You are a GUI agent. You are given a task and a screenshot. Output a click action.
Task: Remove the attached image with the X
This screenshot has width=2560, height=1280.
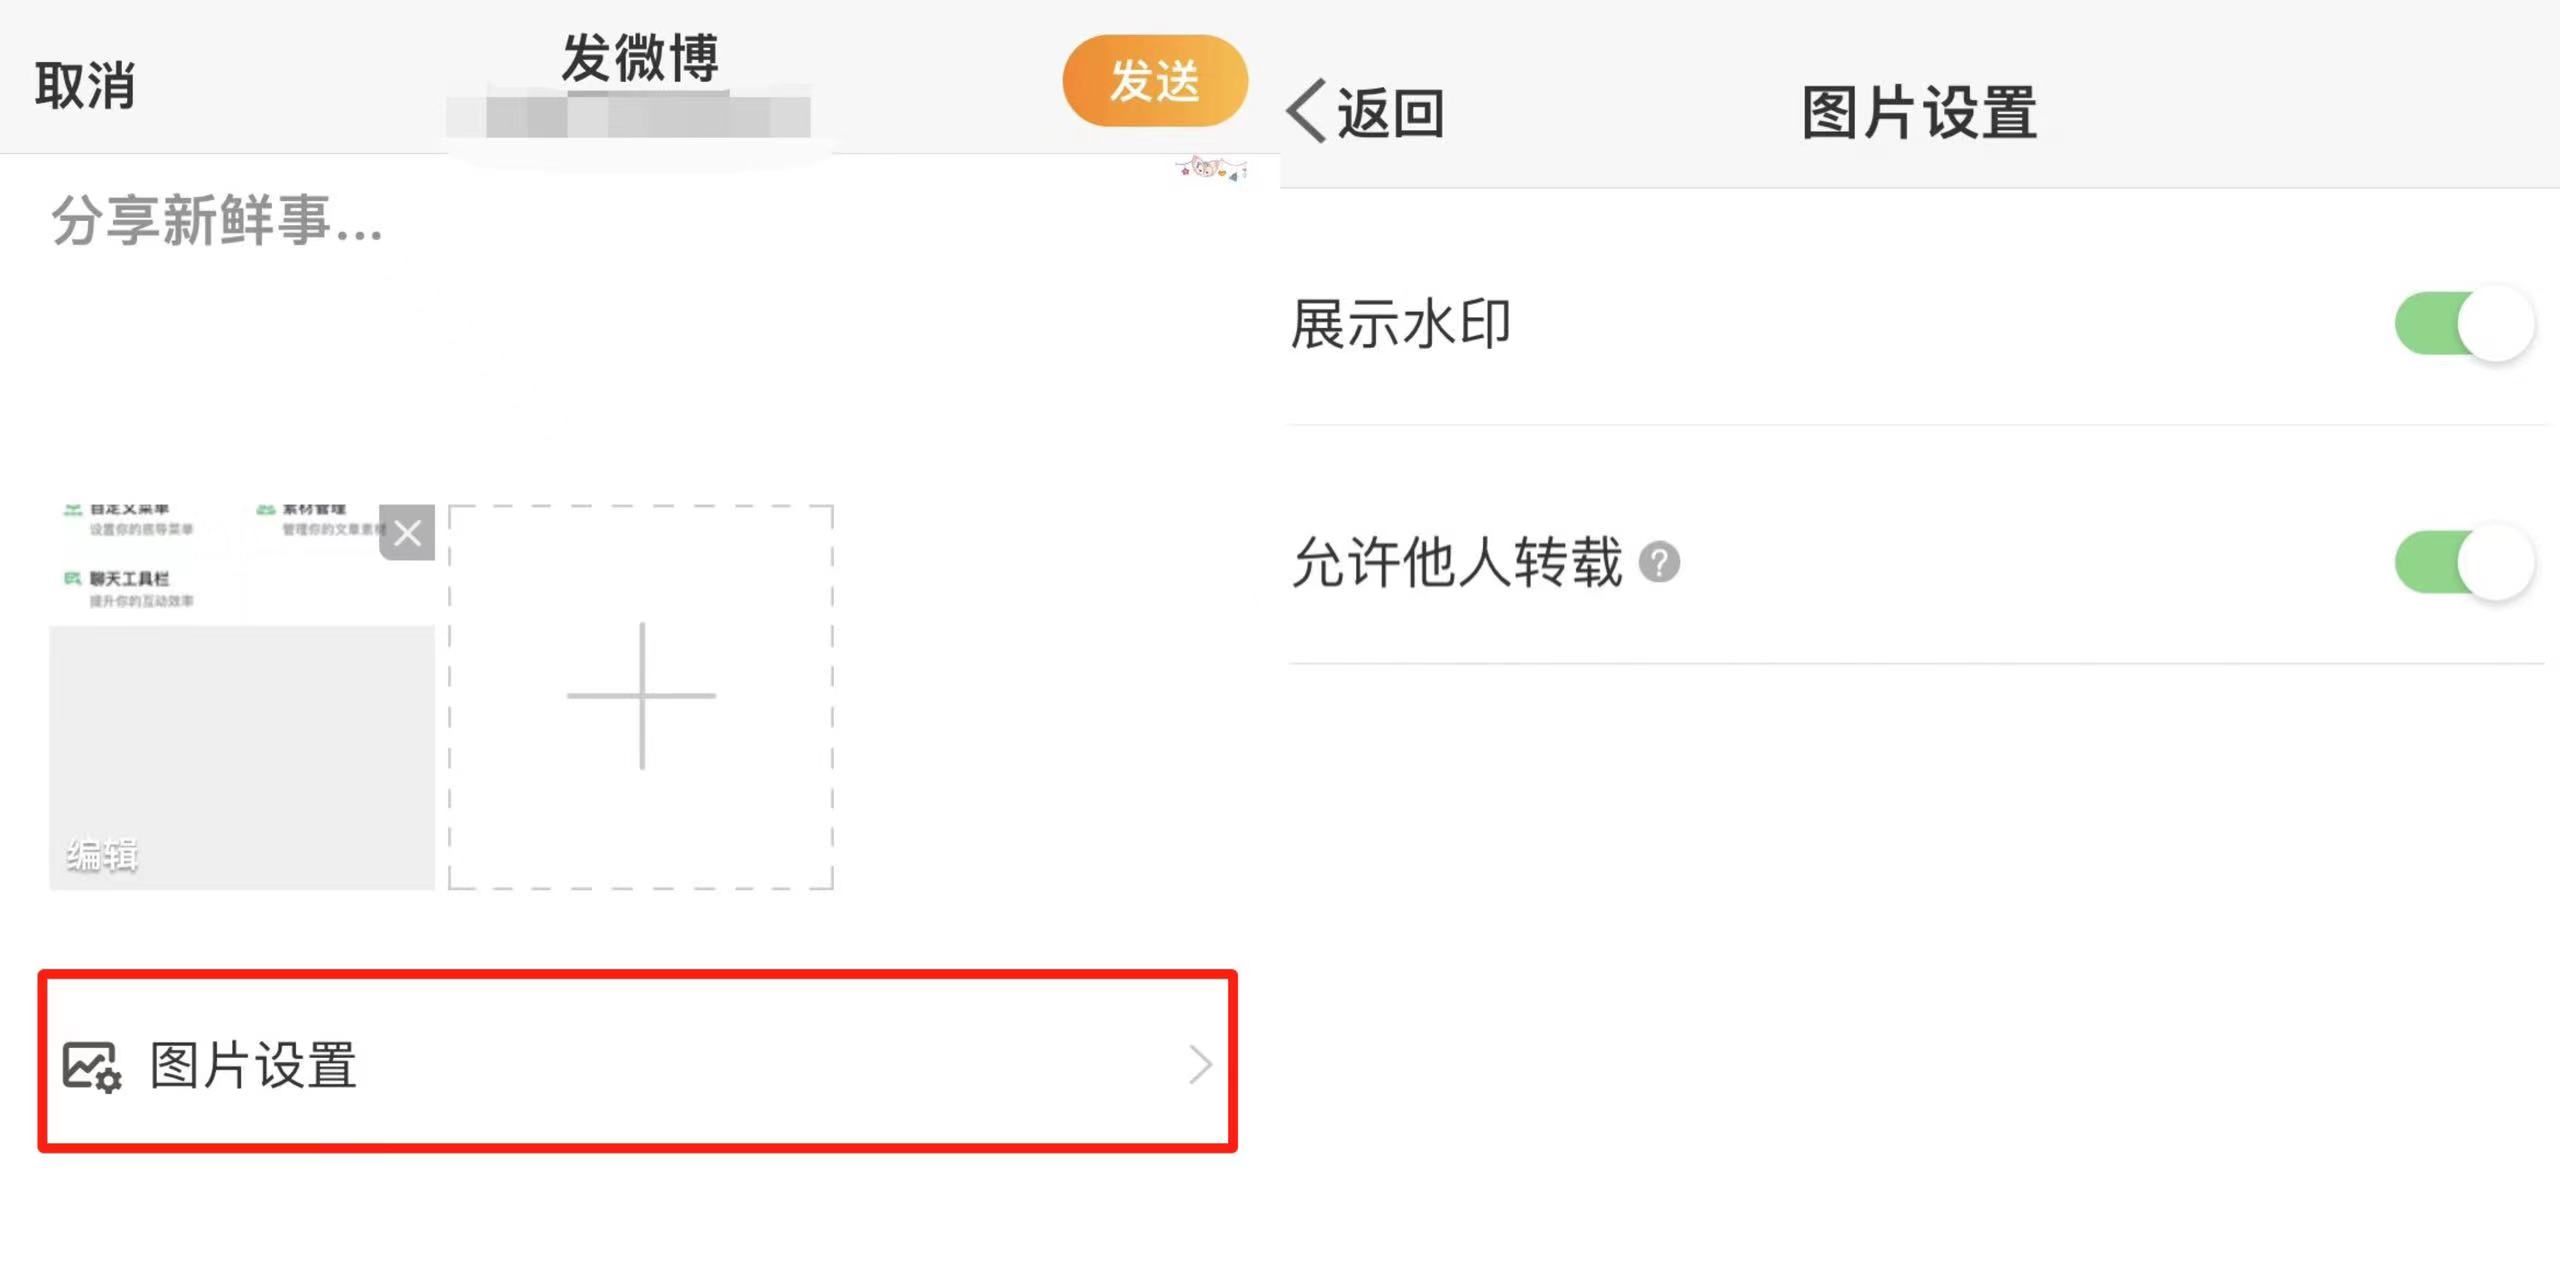click(407, 533)
